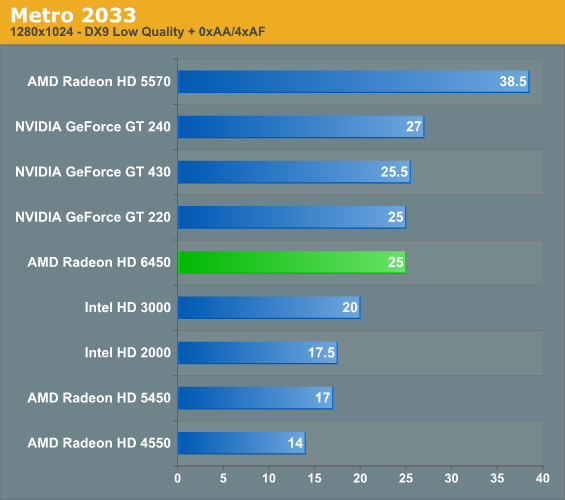Click the x-axis tick label 0
This screenshot has width=565, height=500.
point(177,478)
